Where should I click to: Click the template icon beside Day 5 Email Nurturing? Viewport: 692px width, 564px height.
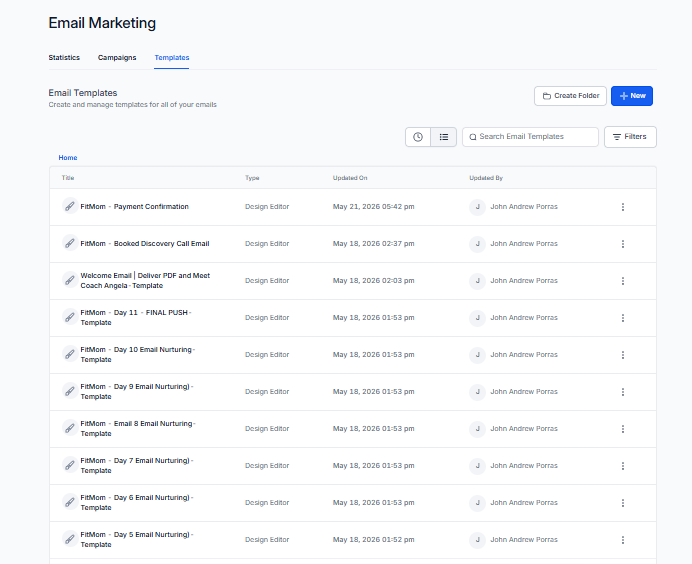[x=70, y=540]
